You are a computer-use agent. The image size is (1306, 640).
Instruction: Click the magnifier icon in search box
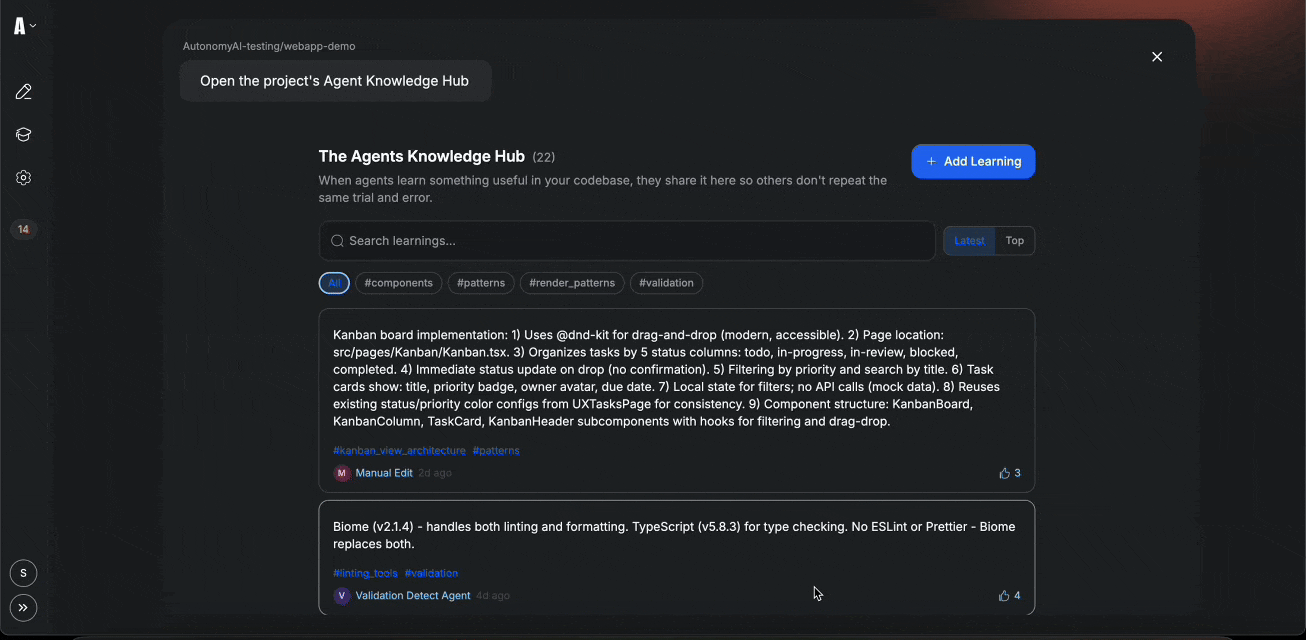tap(338, 241)
